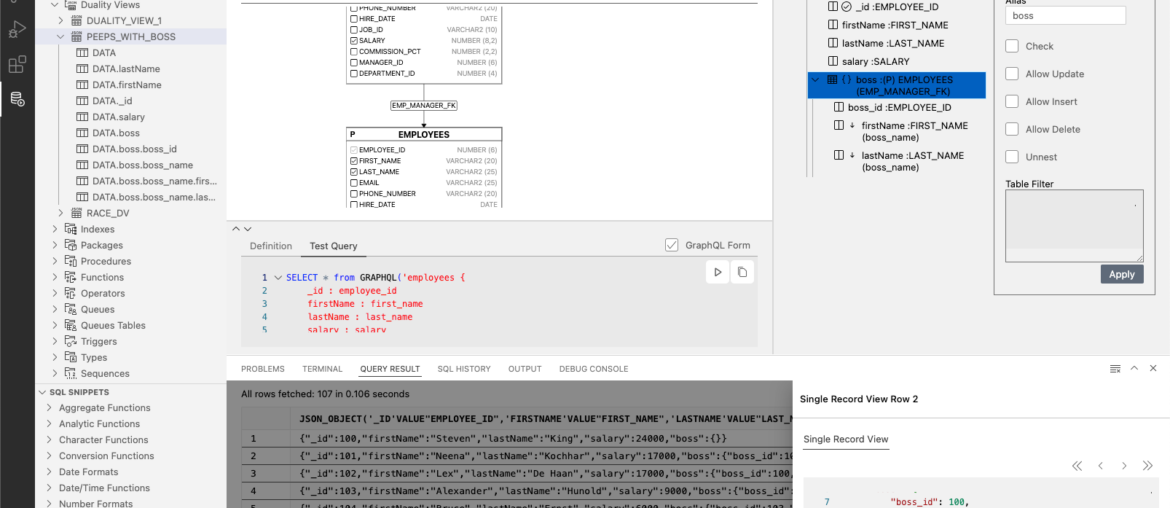Maximize the bottom panel with chevron up
Image resolution: width=1170 pixels, height=508 pixels.
point(1134,369)
